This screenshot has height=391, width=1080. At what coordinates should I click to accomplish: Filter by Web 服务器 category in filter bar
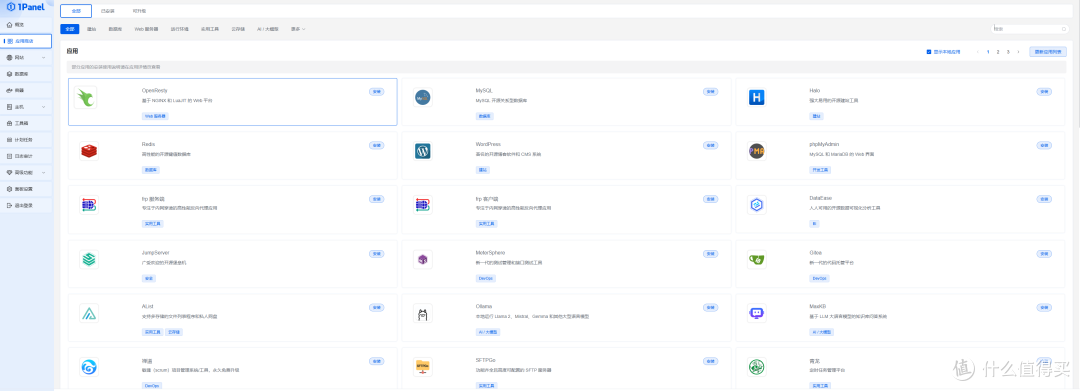(x=146, y=29)
